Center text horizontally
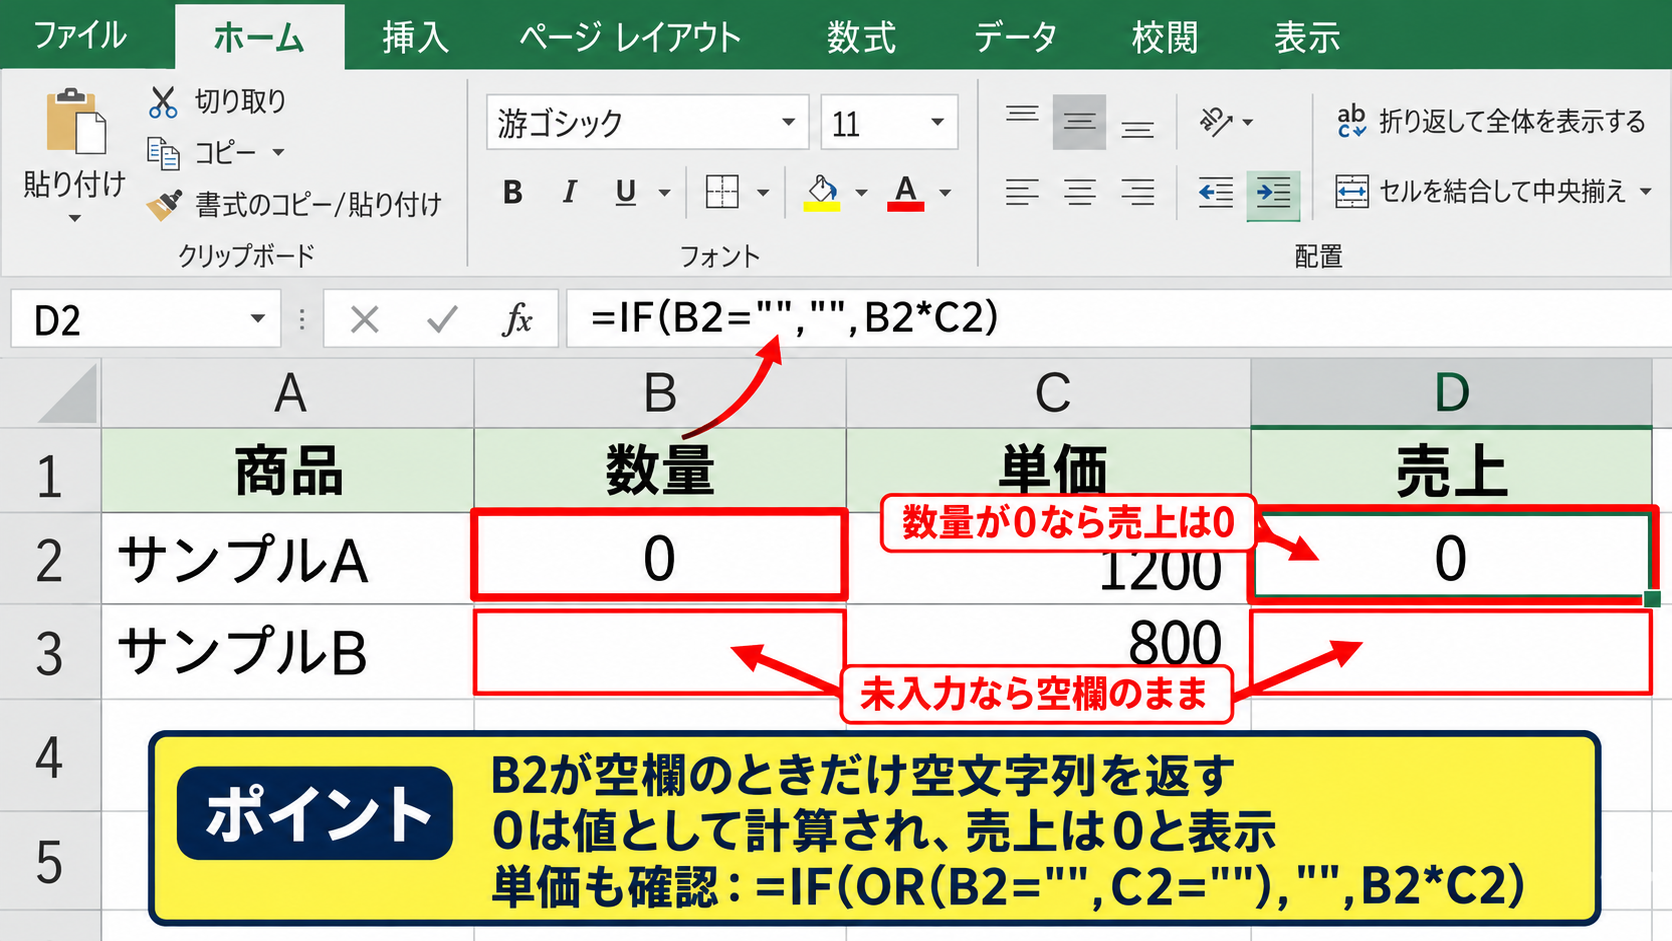The width and height of the screenshot is (1672, 941). tap(1079, 191)
